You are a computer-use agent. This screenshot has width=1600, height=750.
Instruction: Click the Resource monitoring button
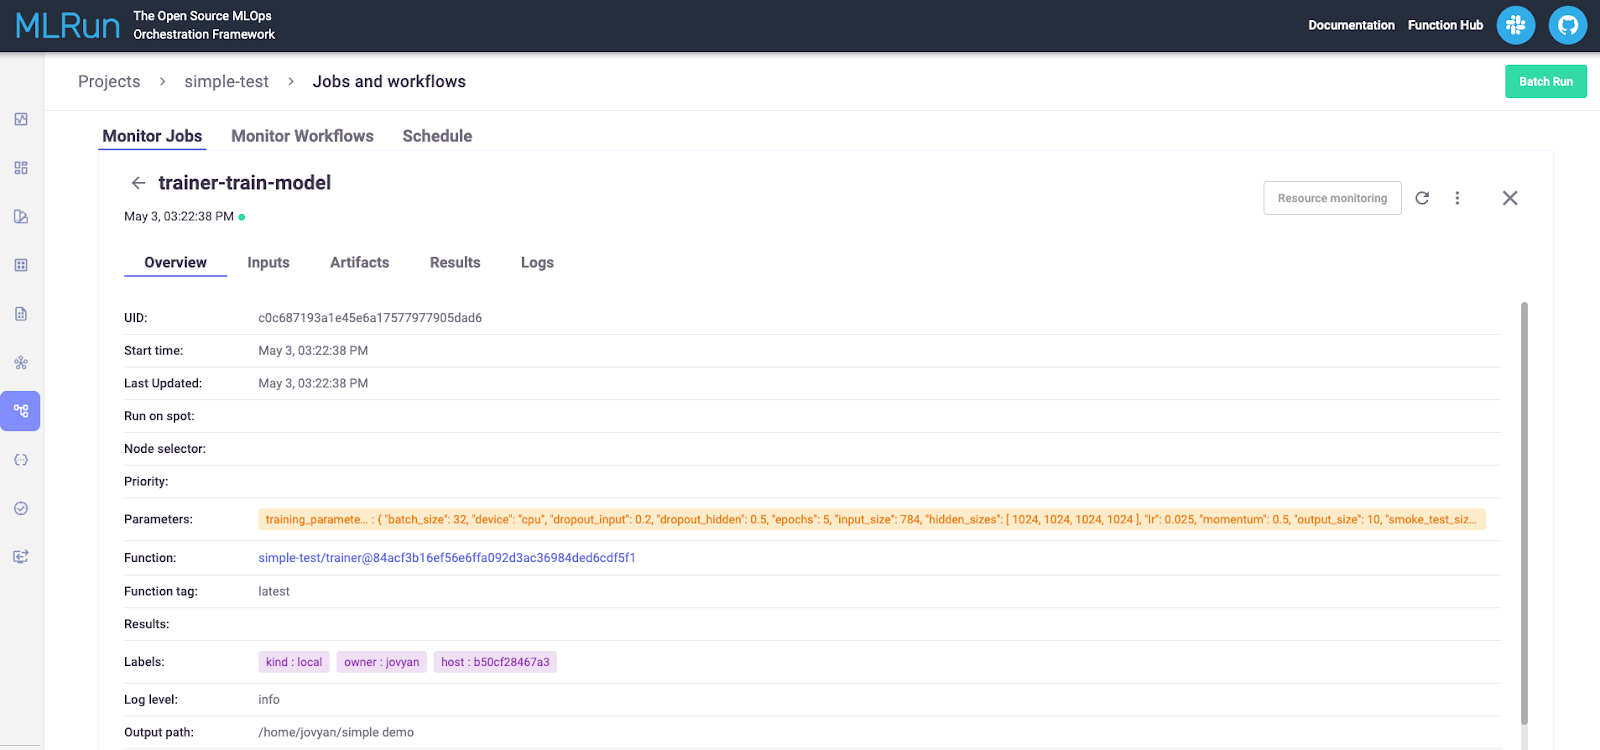click(x=1332, y=198)
